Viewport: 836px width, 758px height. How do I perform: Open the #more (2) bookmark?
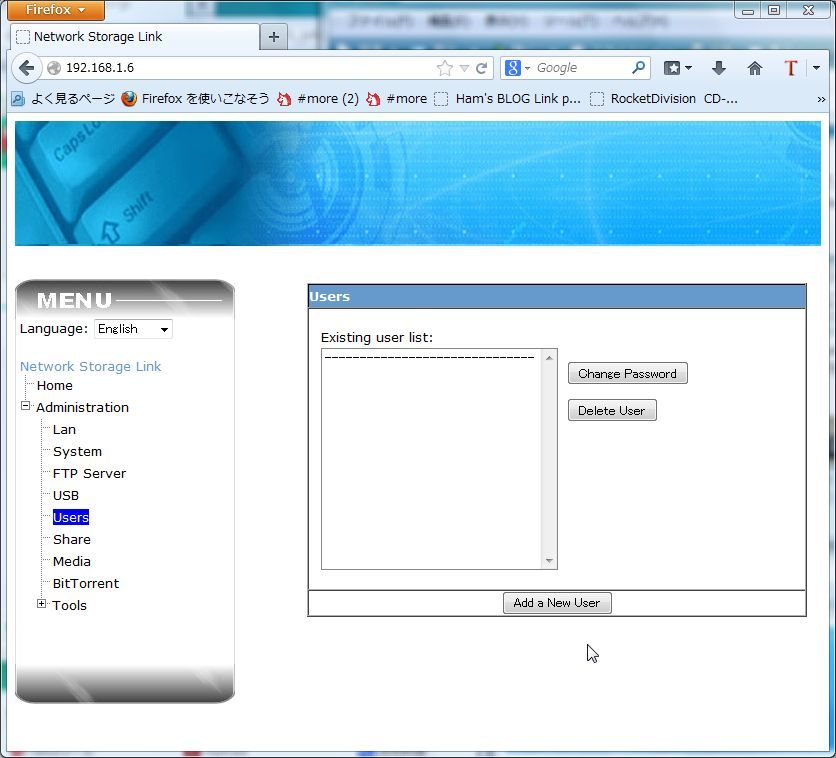tap(318, 99)
